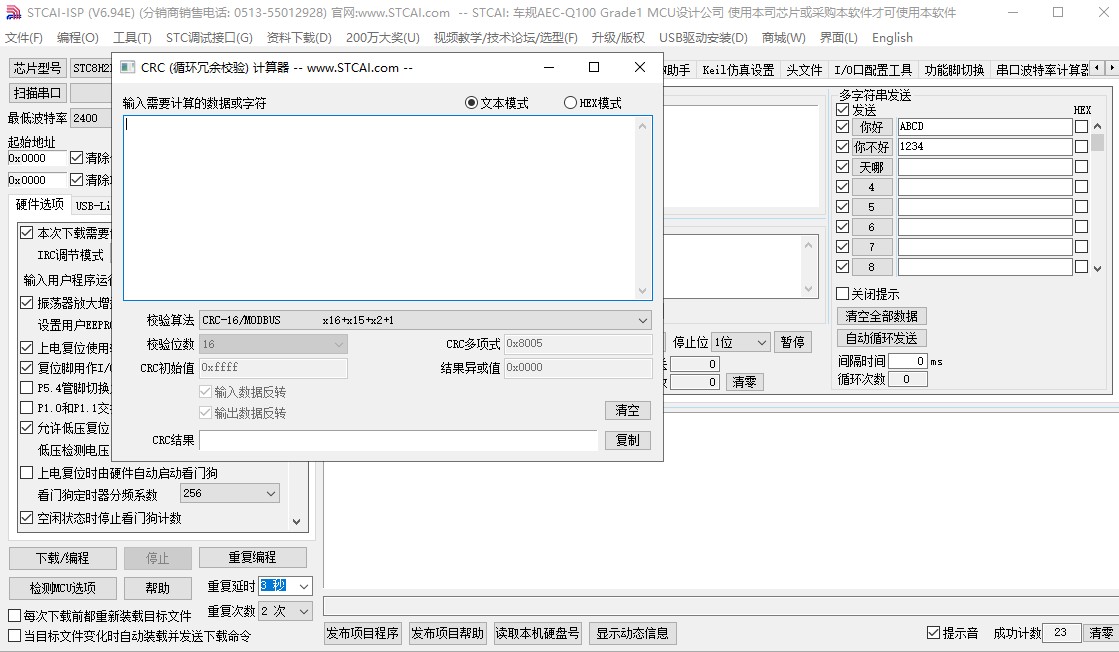Screen dimensions: 1119x652
Task: Click the Download/Program button
Action: [63, 558]
